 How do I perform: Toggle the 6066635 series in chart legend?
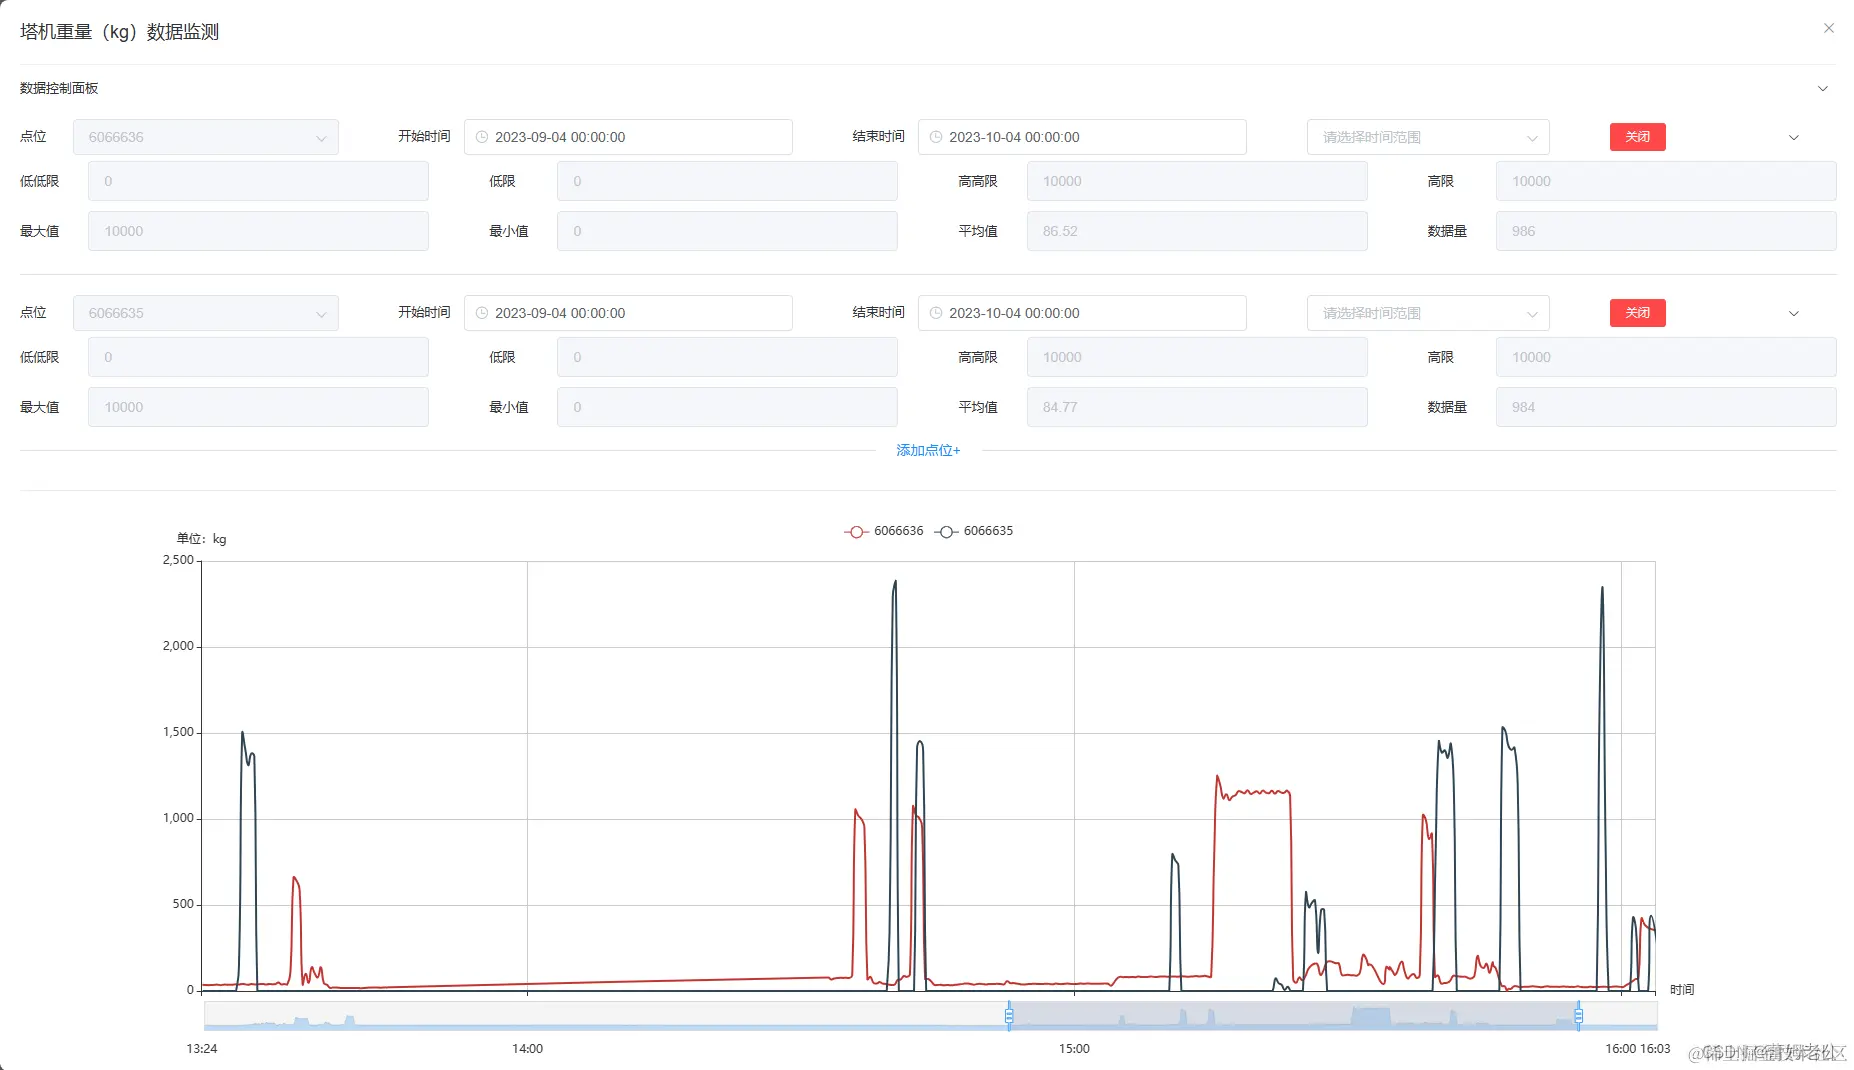[974, 531]
